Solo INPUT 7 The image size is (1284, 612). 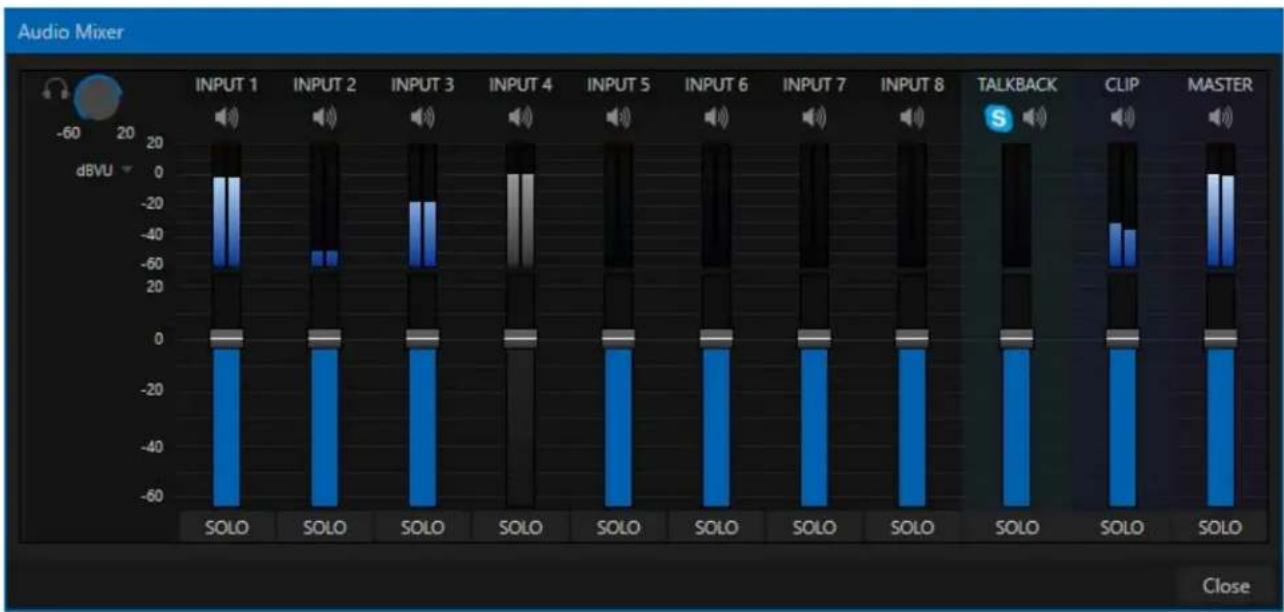pos(814,527)
